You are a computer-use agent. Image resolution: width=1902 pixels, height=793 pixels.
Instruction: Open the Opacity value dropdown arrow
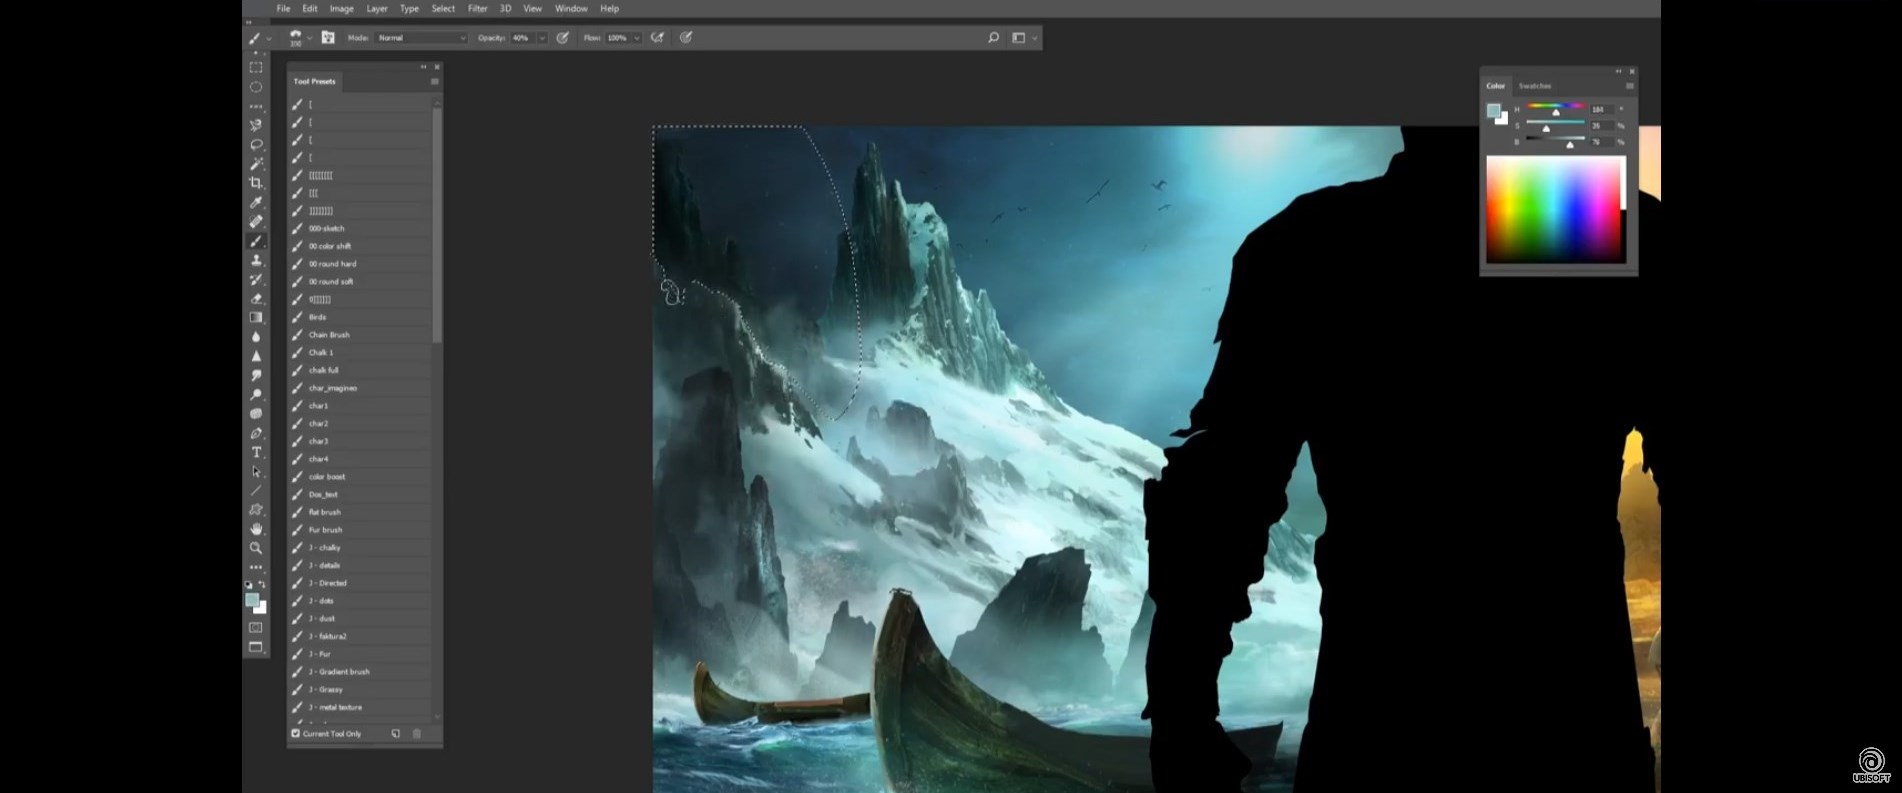click(x=543, y=38)
